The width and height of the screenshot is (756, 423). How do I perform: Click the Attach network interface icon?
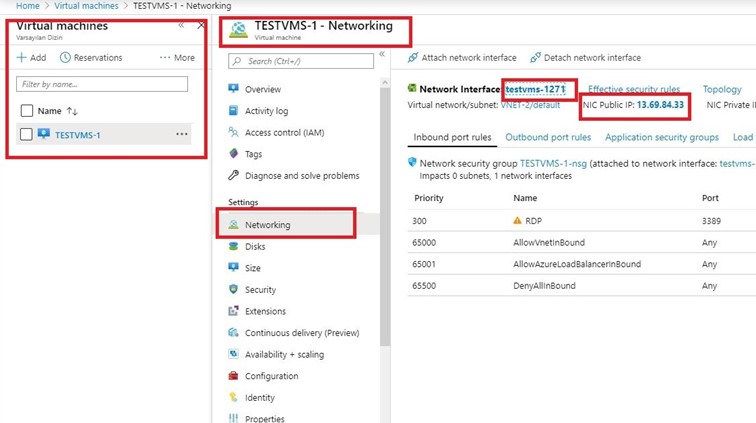[413, 57]
